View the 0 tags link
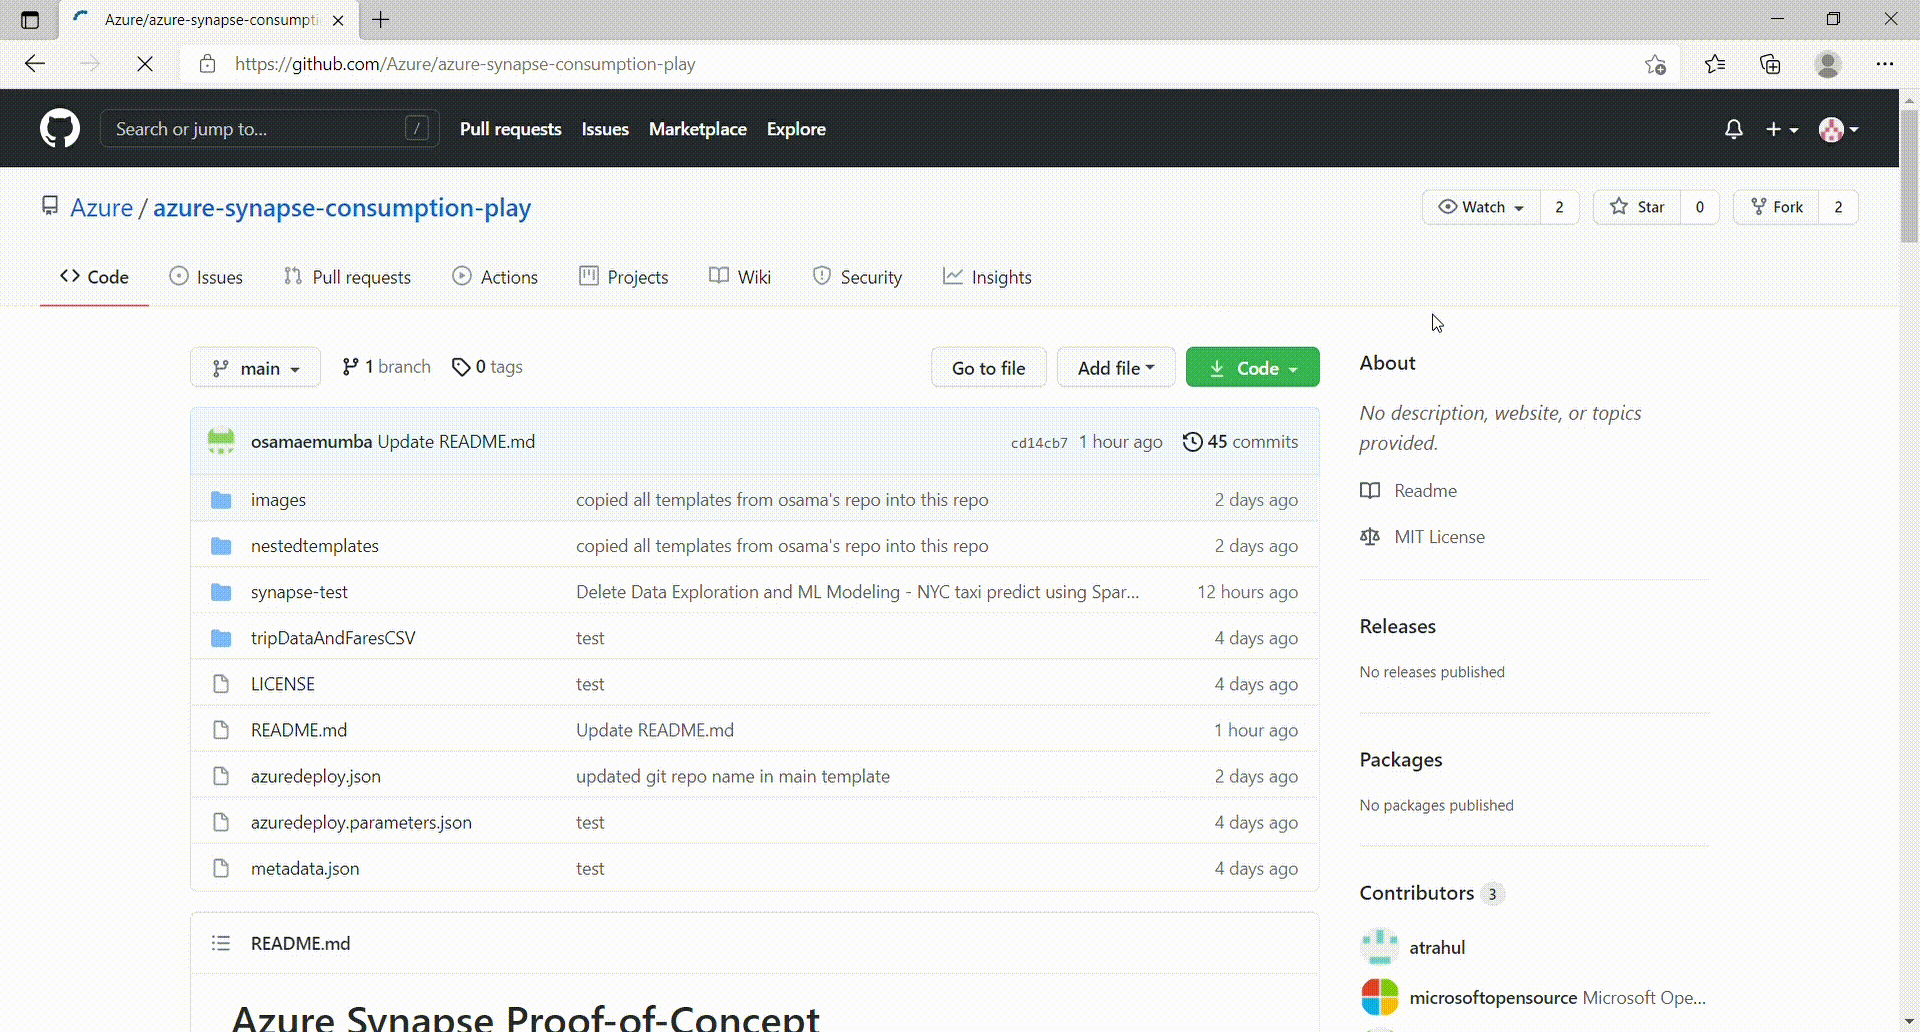The image size is (1920, 1032). pos(487,367)
